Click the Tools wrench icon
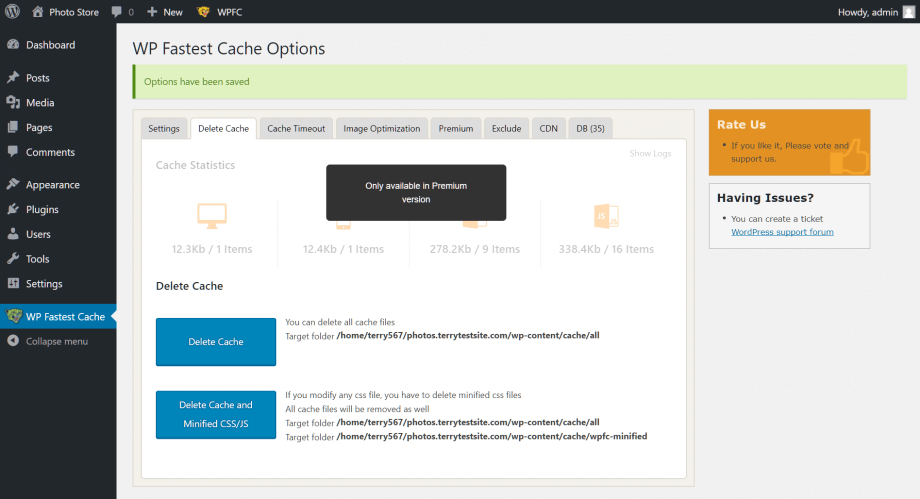 [x=13, y=258]
